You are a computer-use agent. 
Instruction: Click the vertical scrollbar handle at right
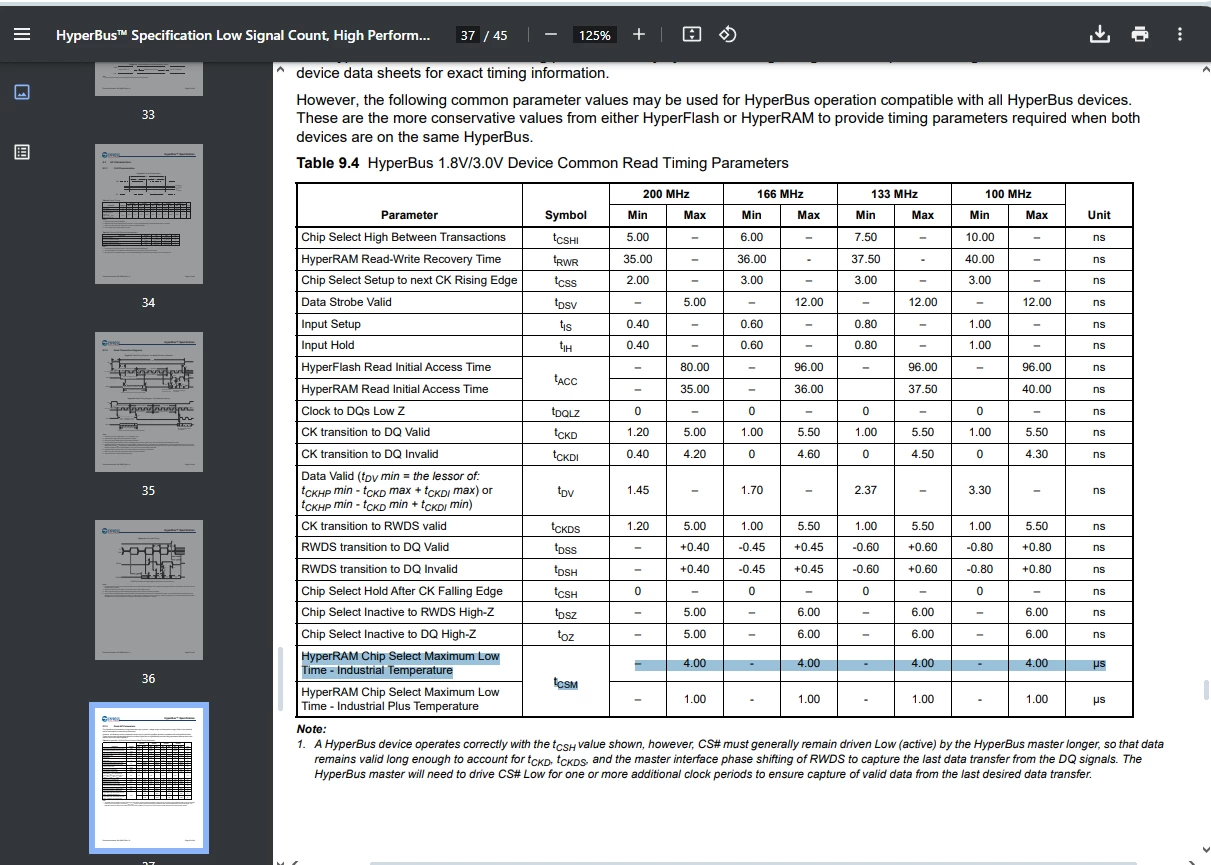point(1206,690)
